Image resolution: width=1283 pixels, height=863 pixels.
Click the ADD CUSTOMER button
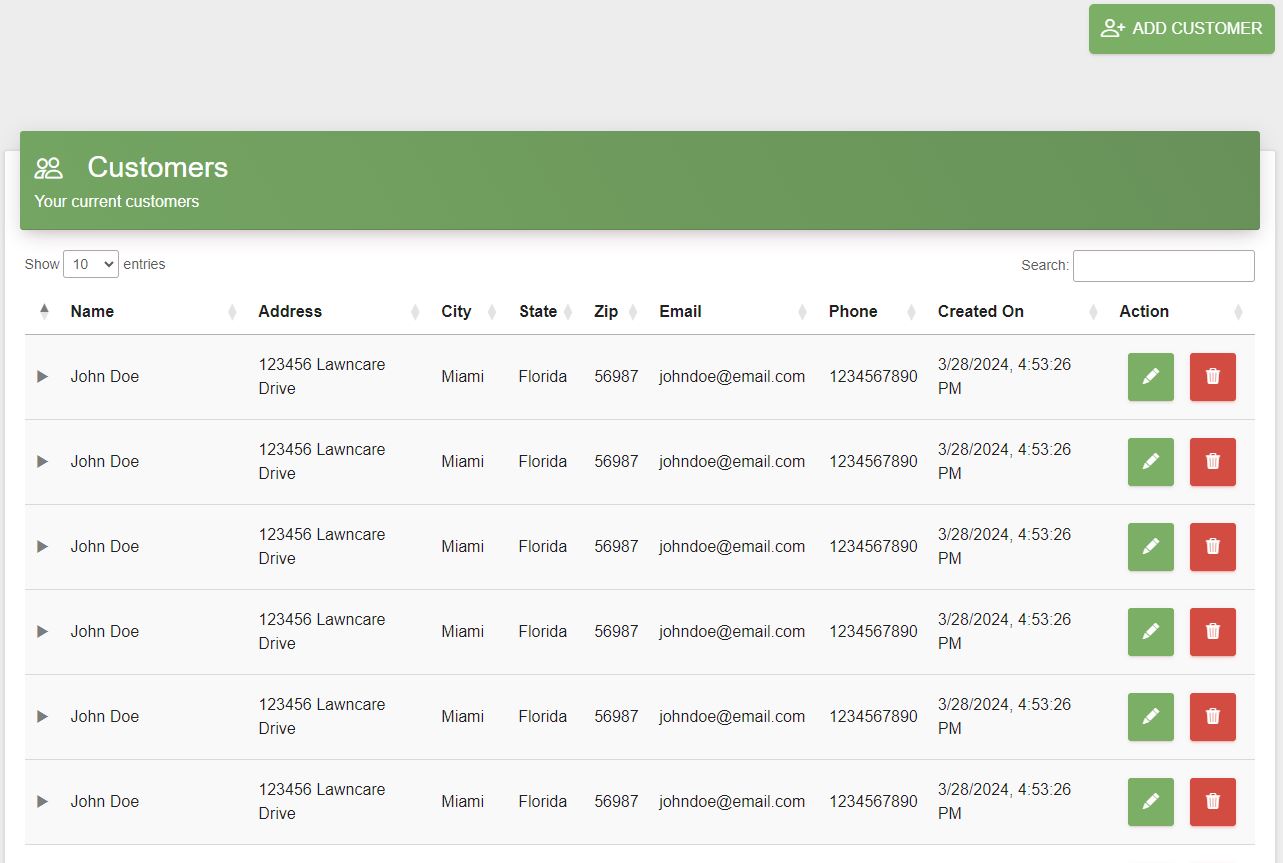coord(1181,28)
